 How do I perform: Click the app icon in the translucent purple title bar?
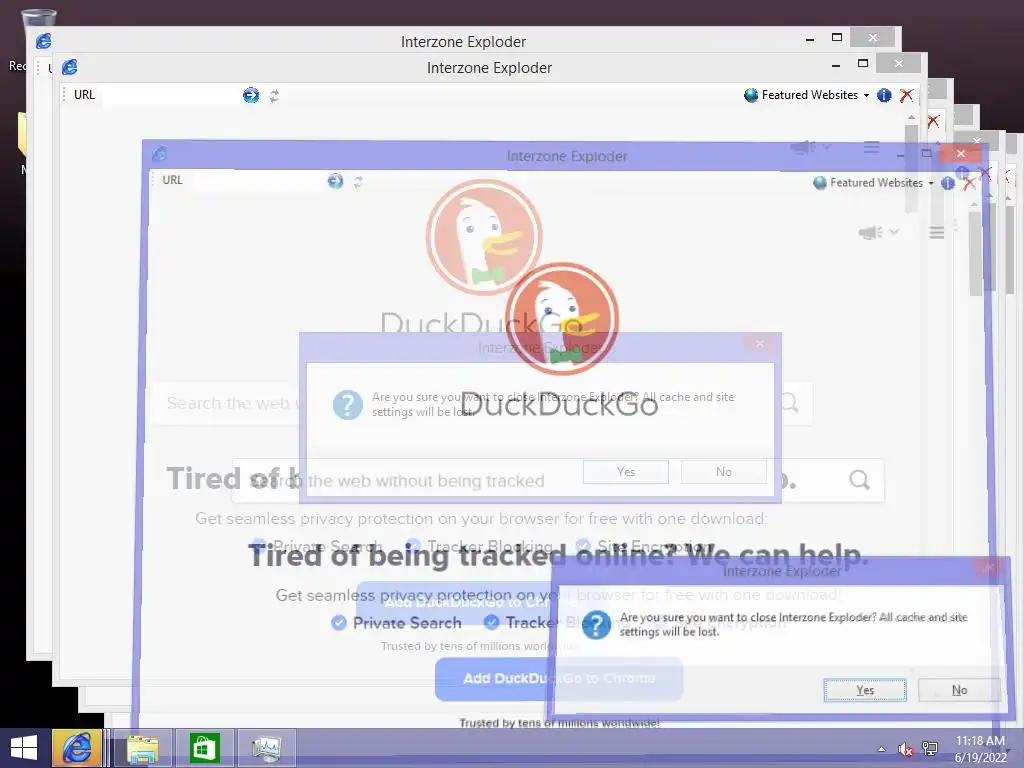click(x=159, y=154)
